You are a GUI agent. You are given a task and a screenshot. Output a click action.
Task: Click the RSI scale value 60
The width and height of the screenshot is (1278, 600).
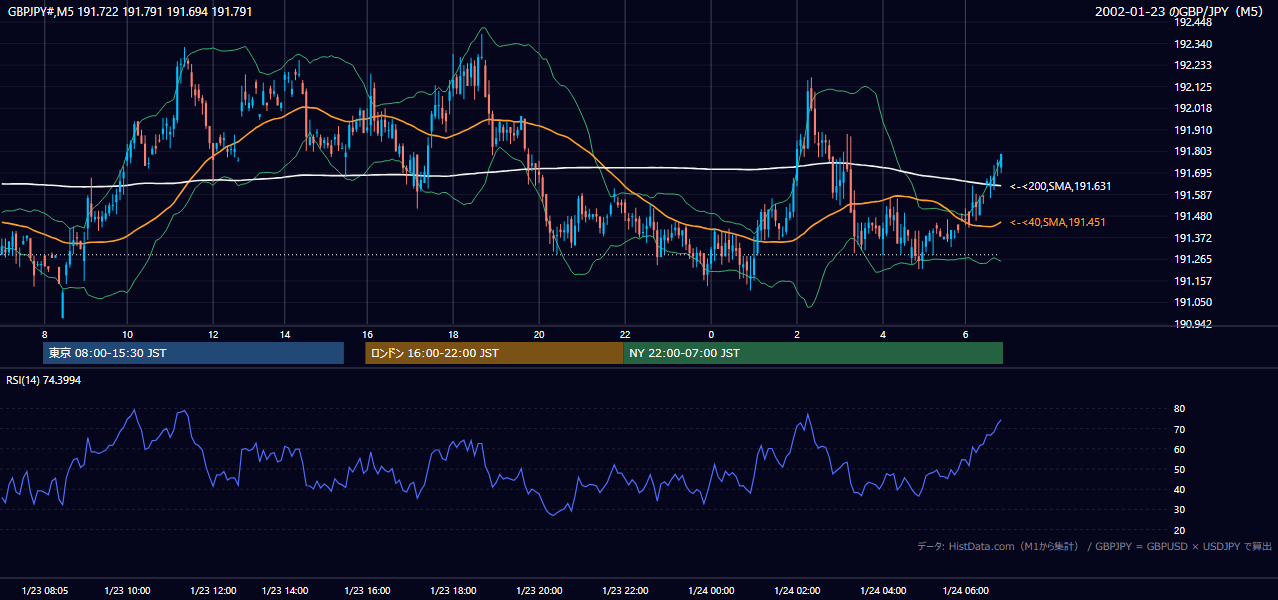click(x=1180, y=449)
